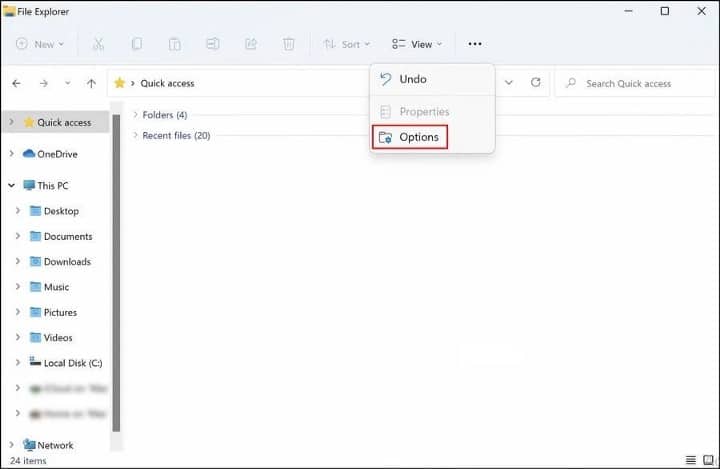720x469 pixels.
Task: Maximize the File Explorer window
Action: [x=664, y=11]
